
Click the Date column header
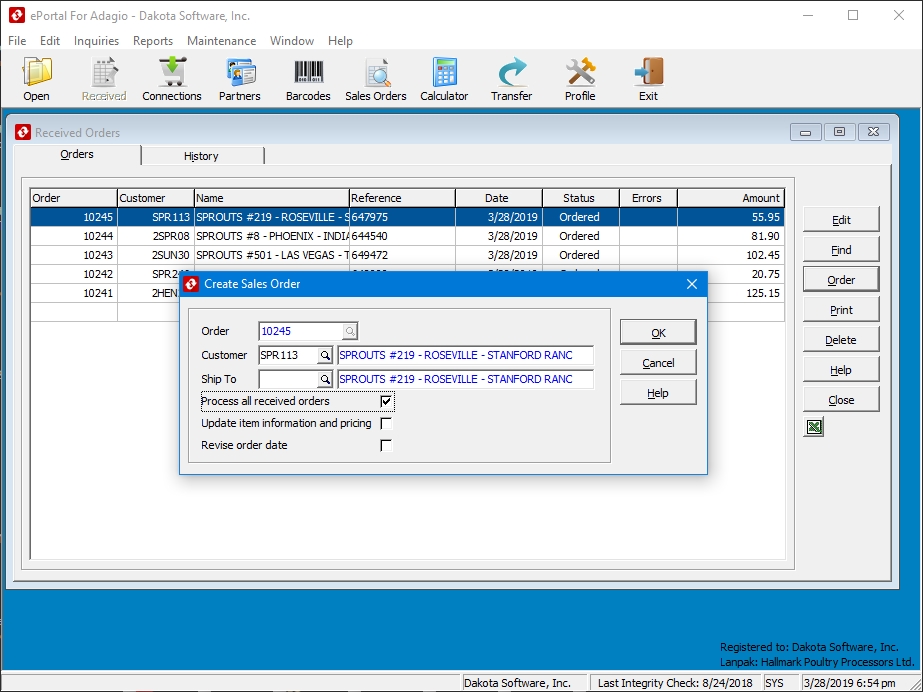(x=499, y=198)
